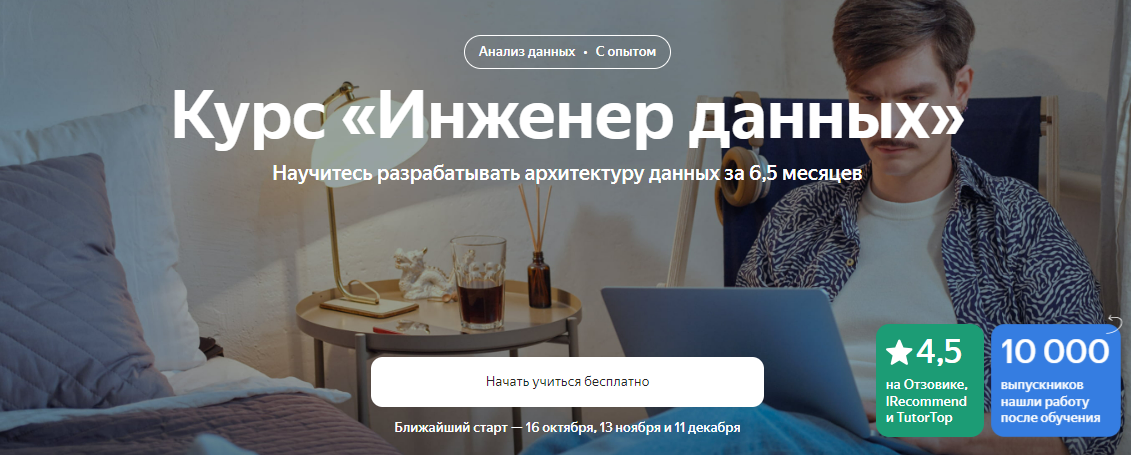Open the blue 10 000 graduates card

(x=1056, y=380)
